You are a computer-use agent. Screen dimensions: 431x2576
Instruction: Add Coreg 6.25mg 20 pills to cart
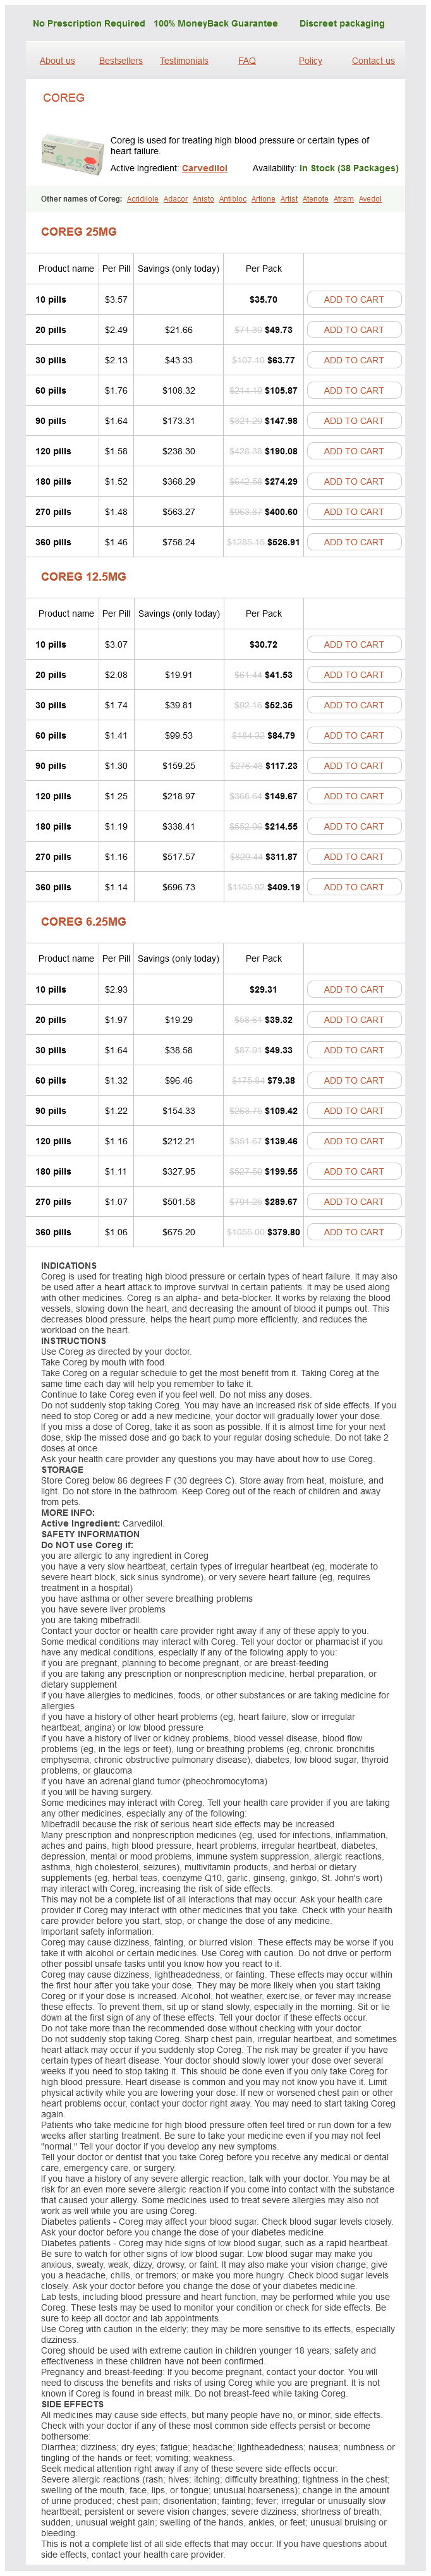(353, 1020)
